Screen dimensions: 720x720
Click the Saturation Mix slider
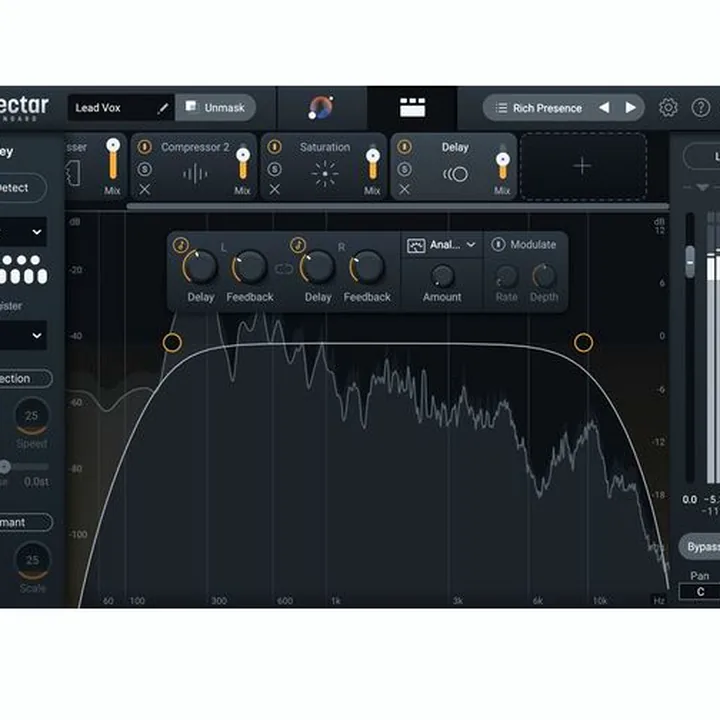point(373,161)
